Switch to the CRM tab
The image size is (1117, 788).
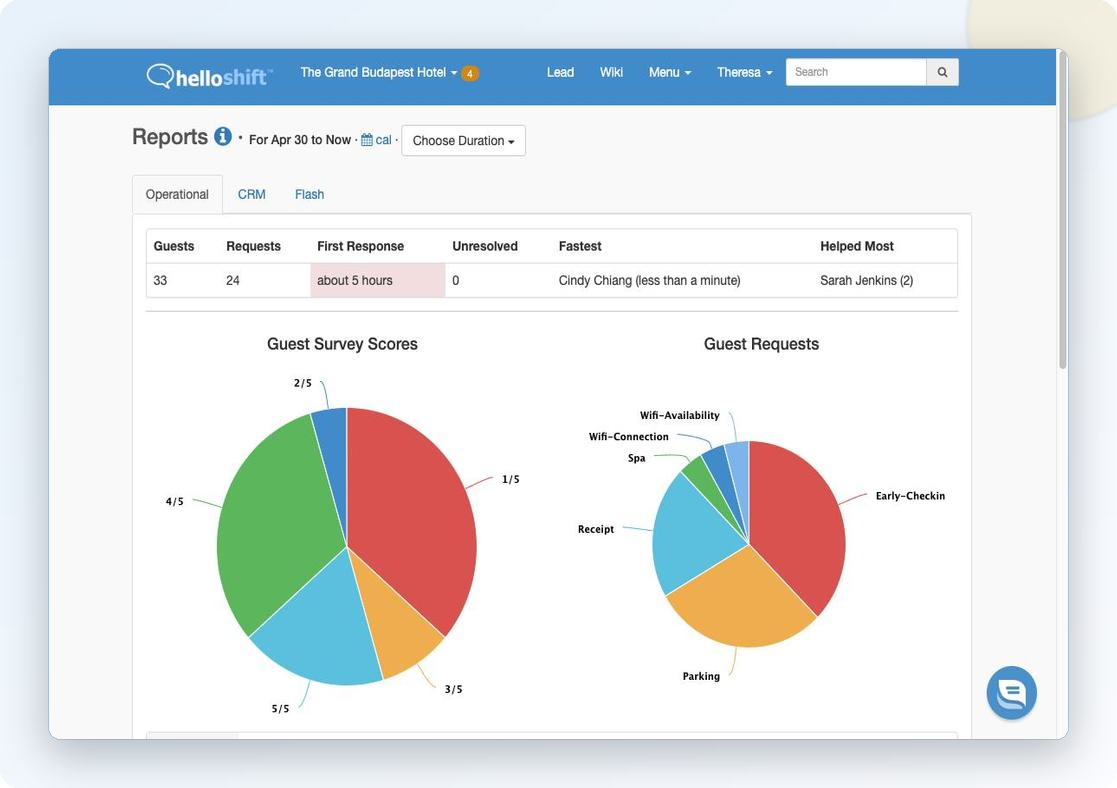click(x=251, y=195)
